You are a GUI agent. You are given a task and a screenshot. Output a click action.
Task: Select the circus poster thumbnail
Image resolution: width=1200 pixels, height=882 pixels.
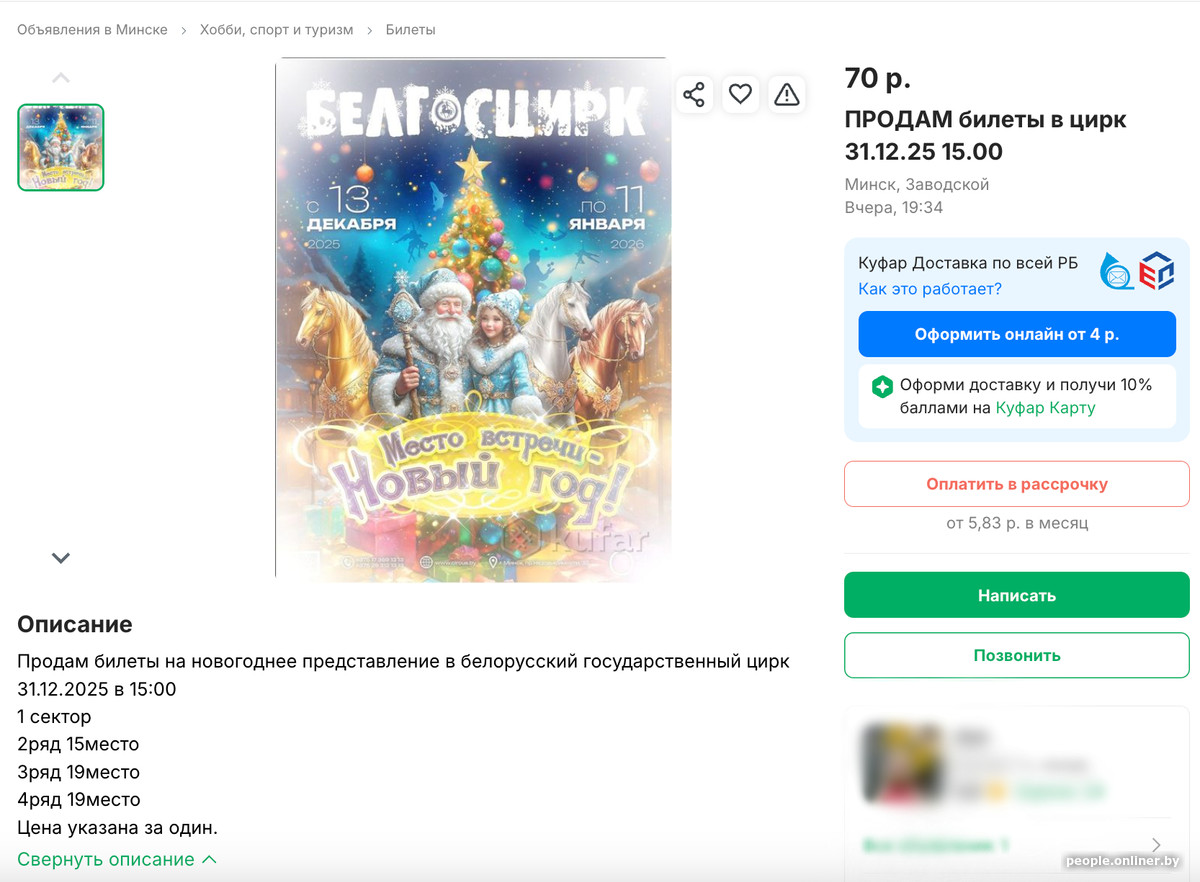click(61, 147)
